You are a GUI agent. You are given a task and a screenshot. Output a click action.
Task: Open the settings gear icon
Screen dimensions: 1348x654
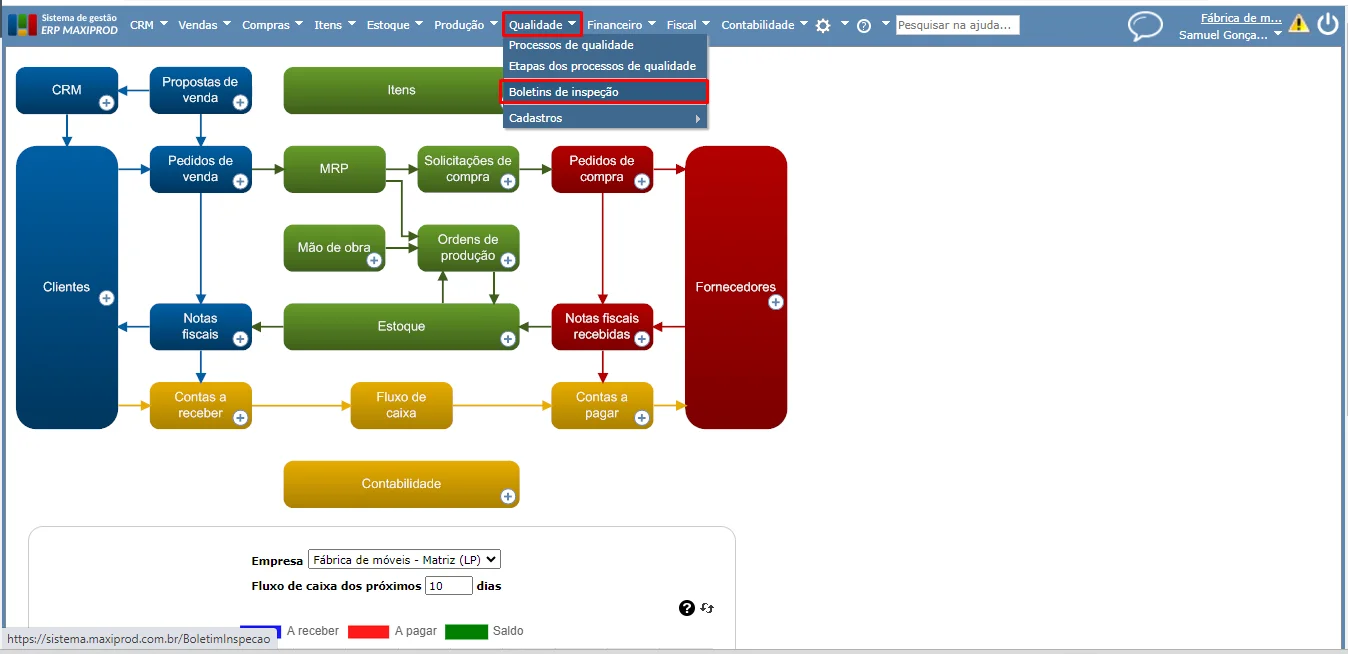823,26
